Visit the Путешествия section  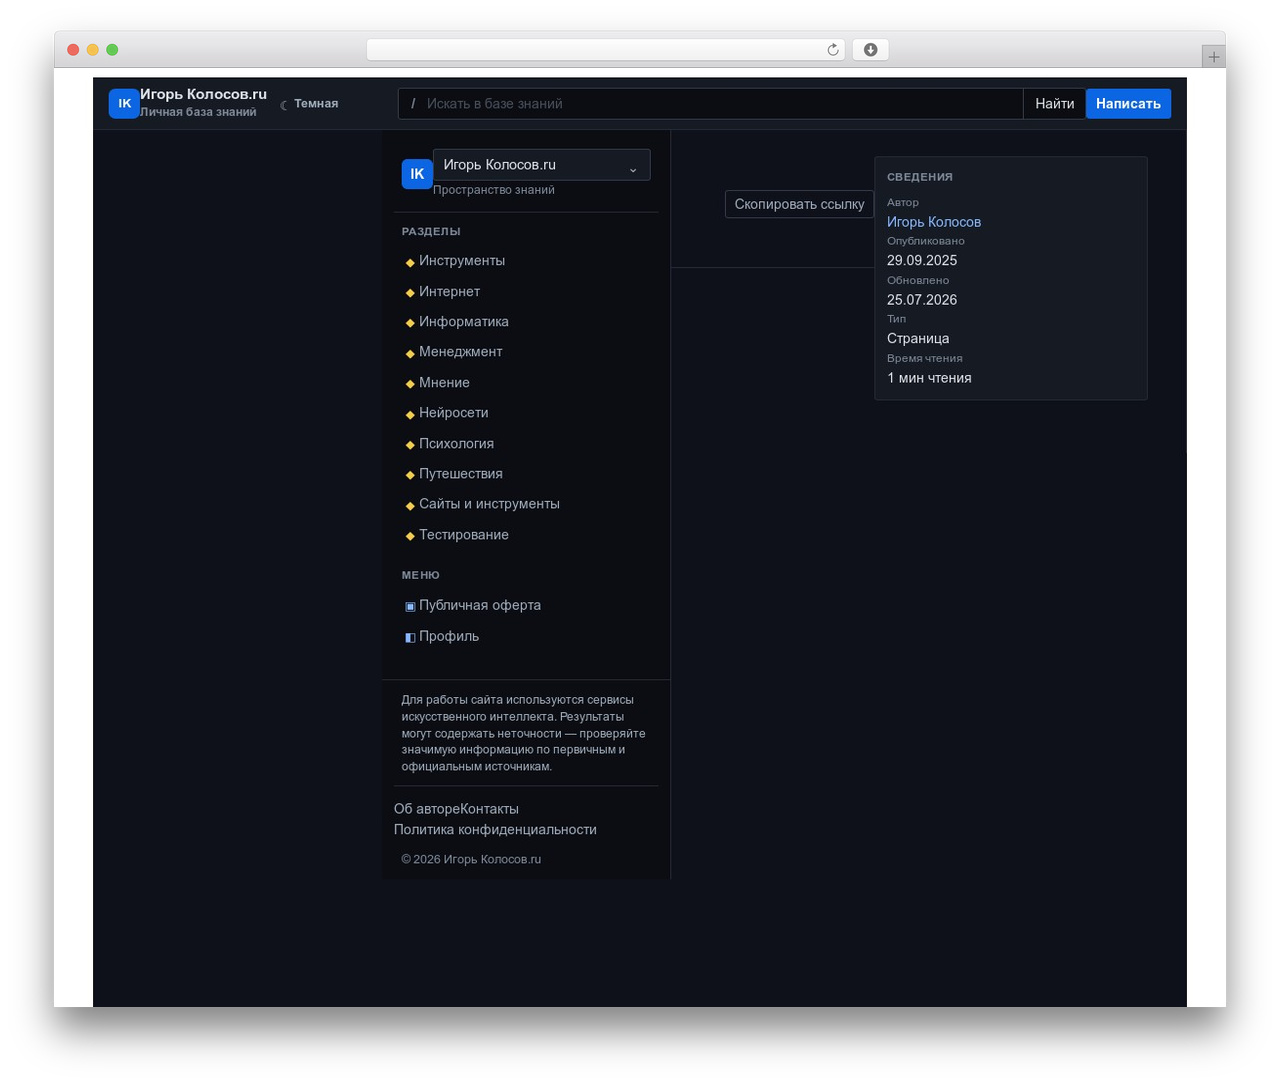click(x=460, y=474)
